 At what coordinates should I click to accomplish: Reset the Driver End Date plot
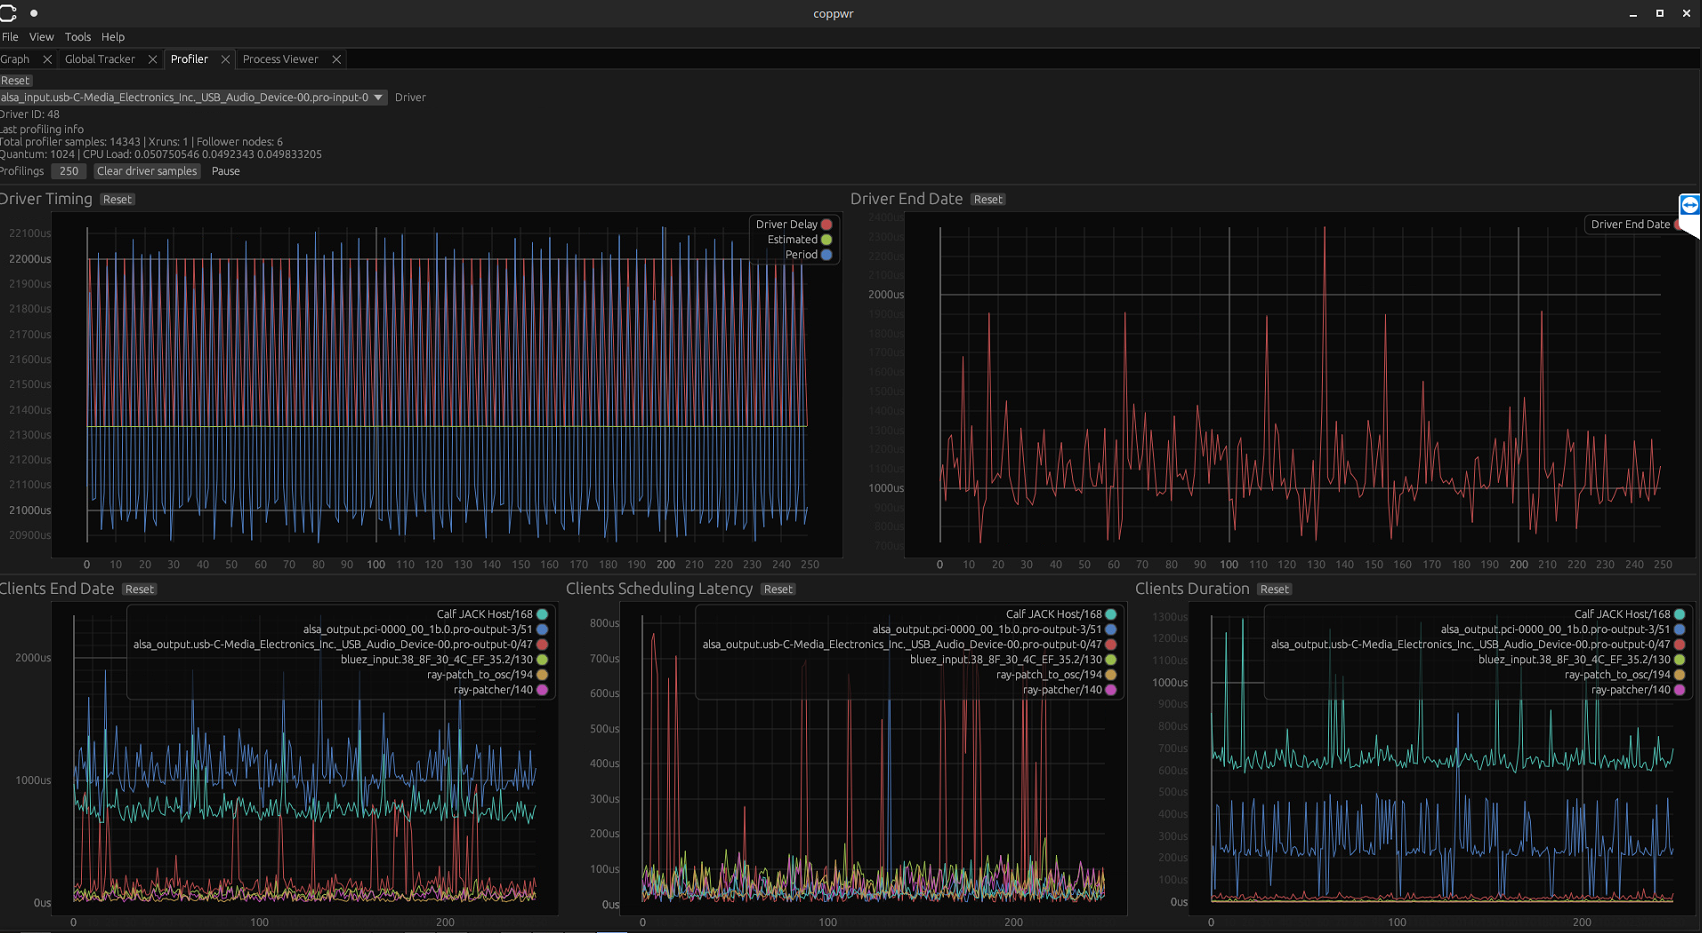[987, 200]
